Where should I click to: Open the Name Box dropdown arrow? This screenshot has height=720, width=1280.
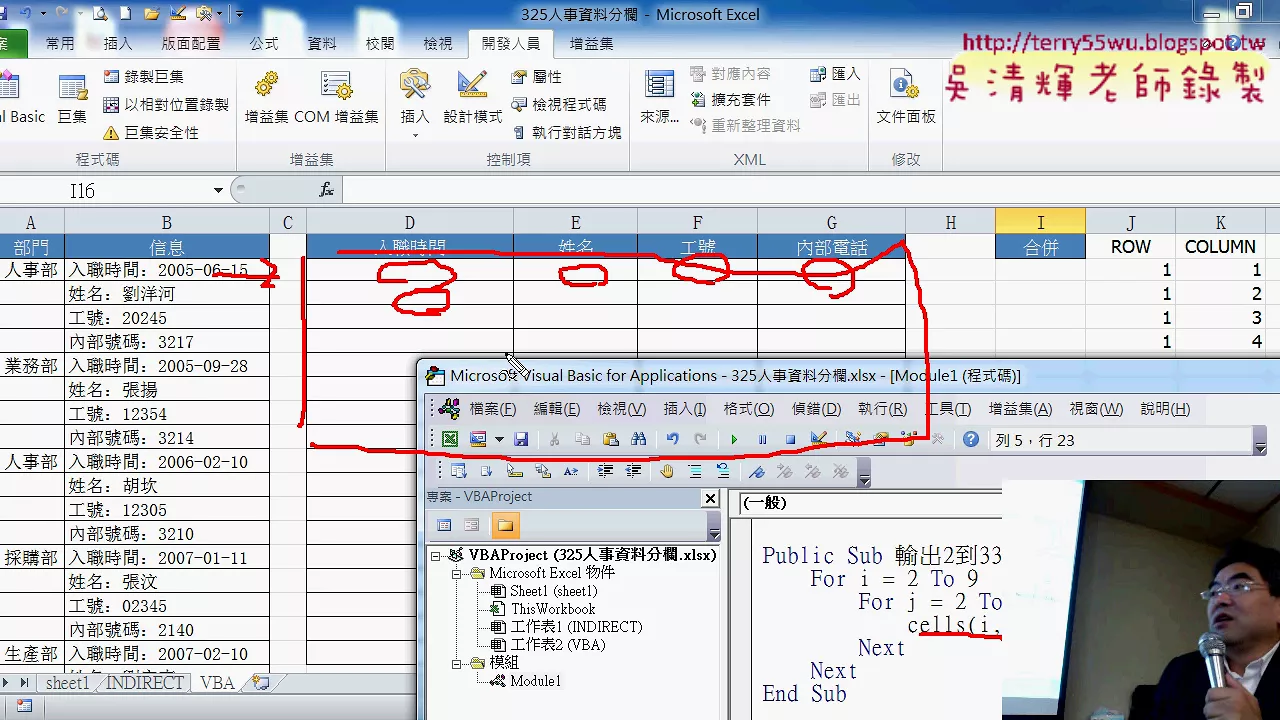coord(218,190)
